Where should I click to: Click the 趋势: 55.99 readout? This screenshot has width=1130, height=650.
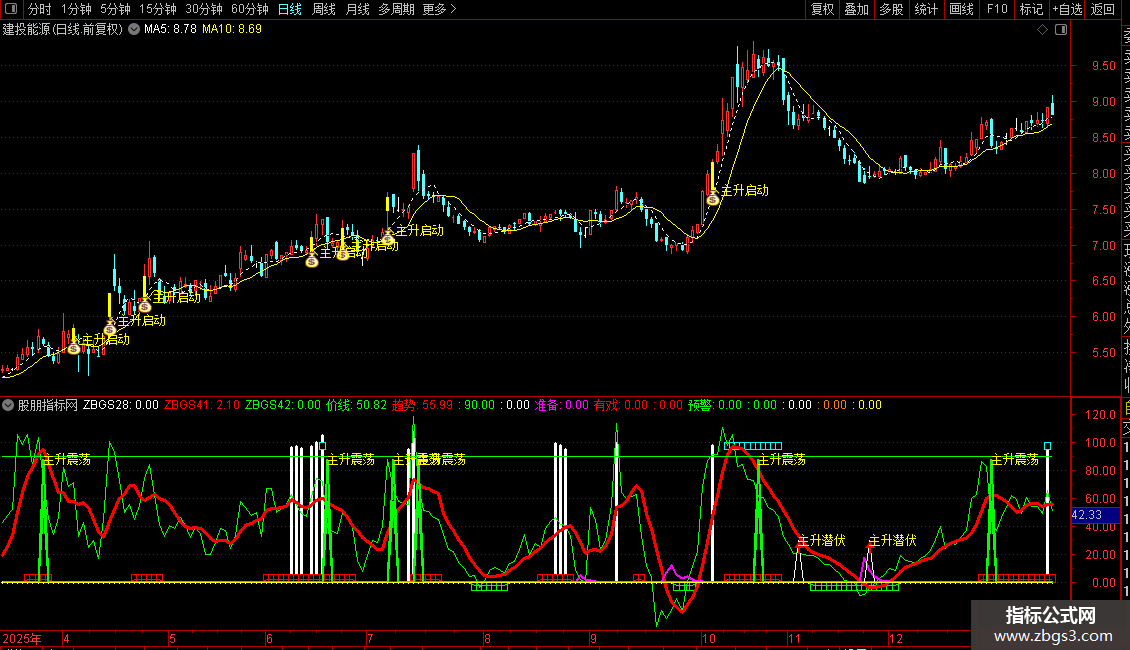[422, 405]
